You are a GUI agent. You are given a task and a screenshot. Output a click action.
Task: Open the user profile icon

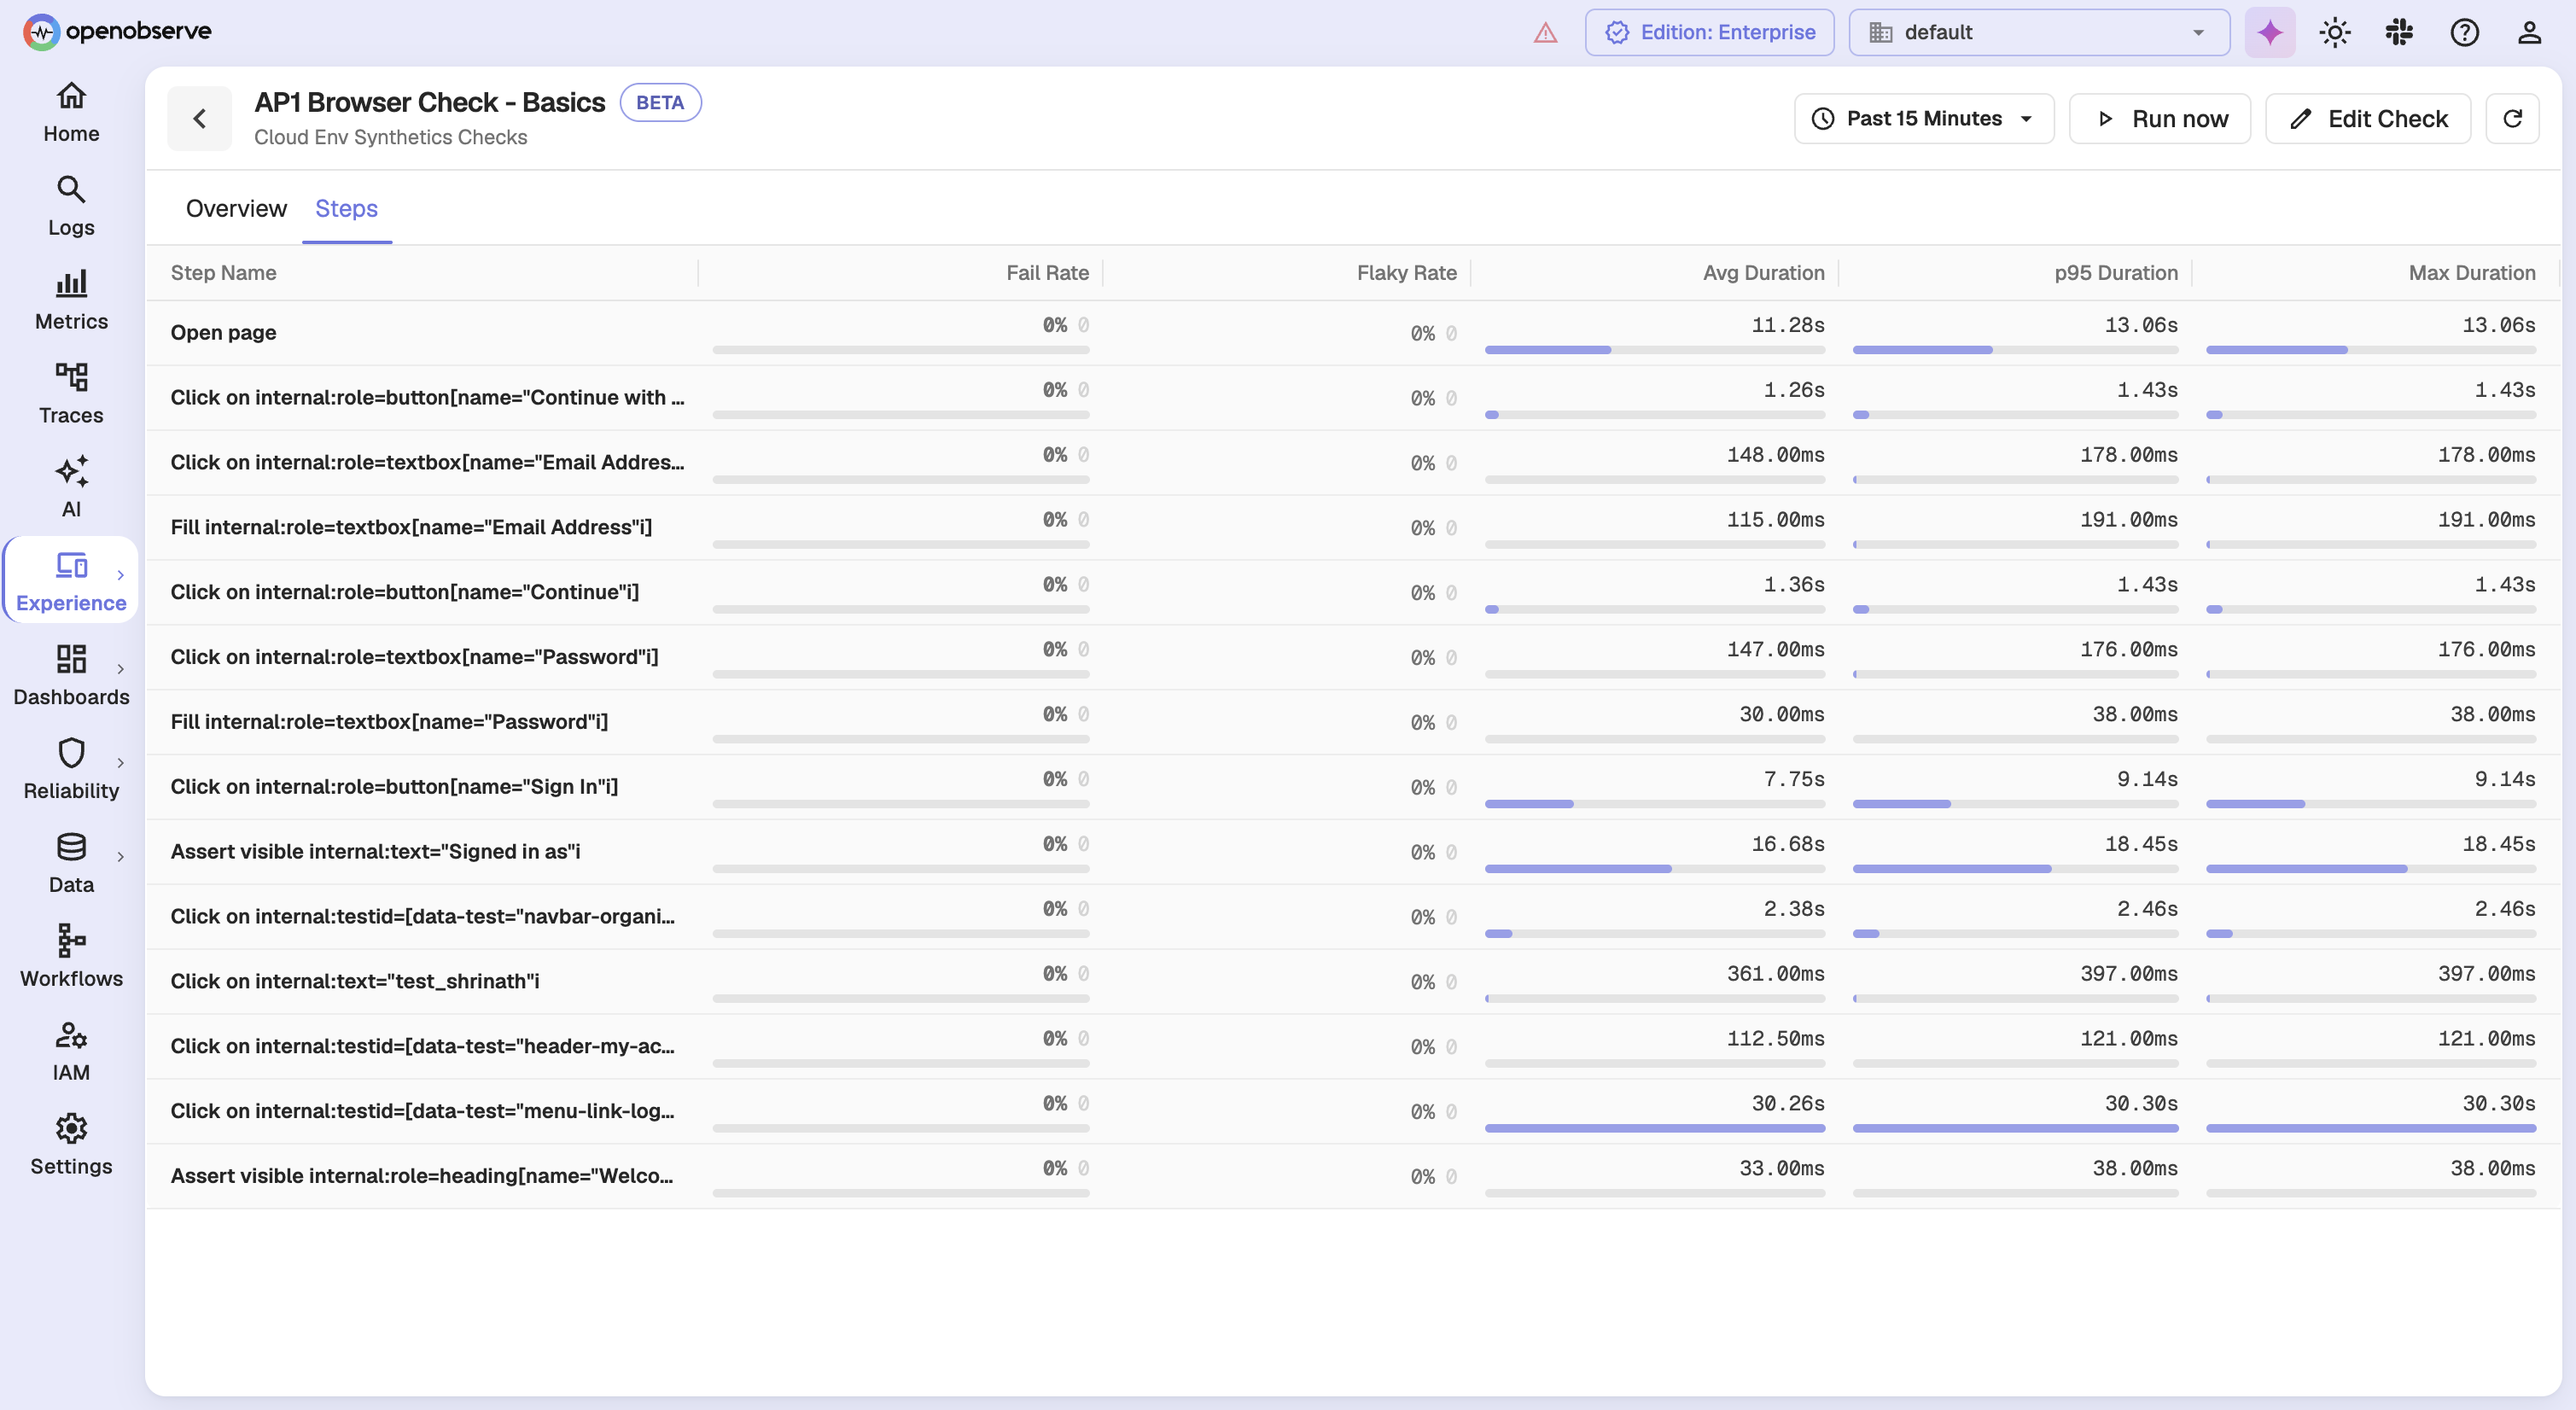(x=2529, y=33)
